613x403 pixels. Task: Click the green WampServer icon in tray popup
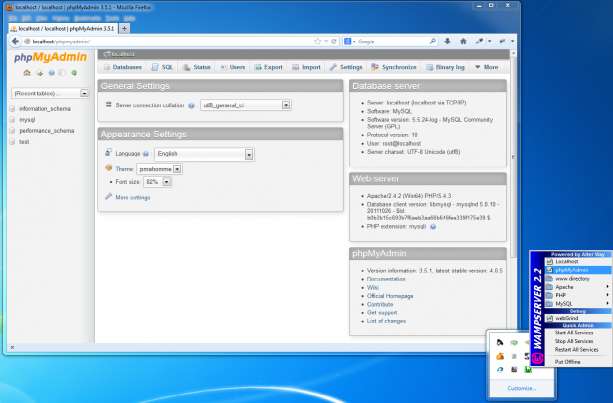point(528,369)
